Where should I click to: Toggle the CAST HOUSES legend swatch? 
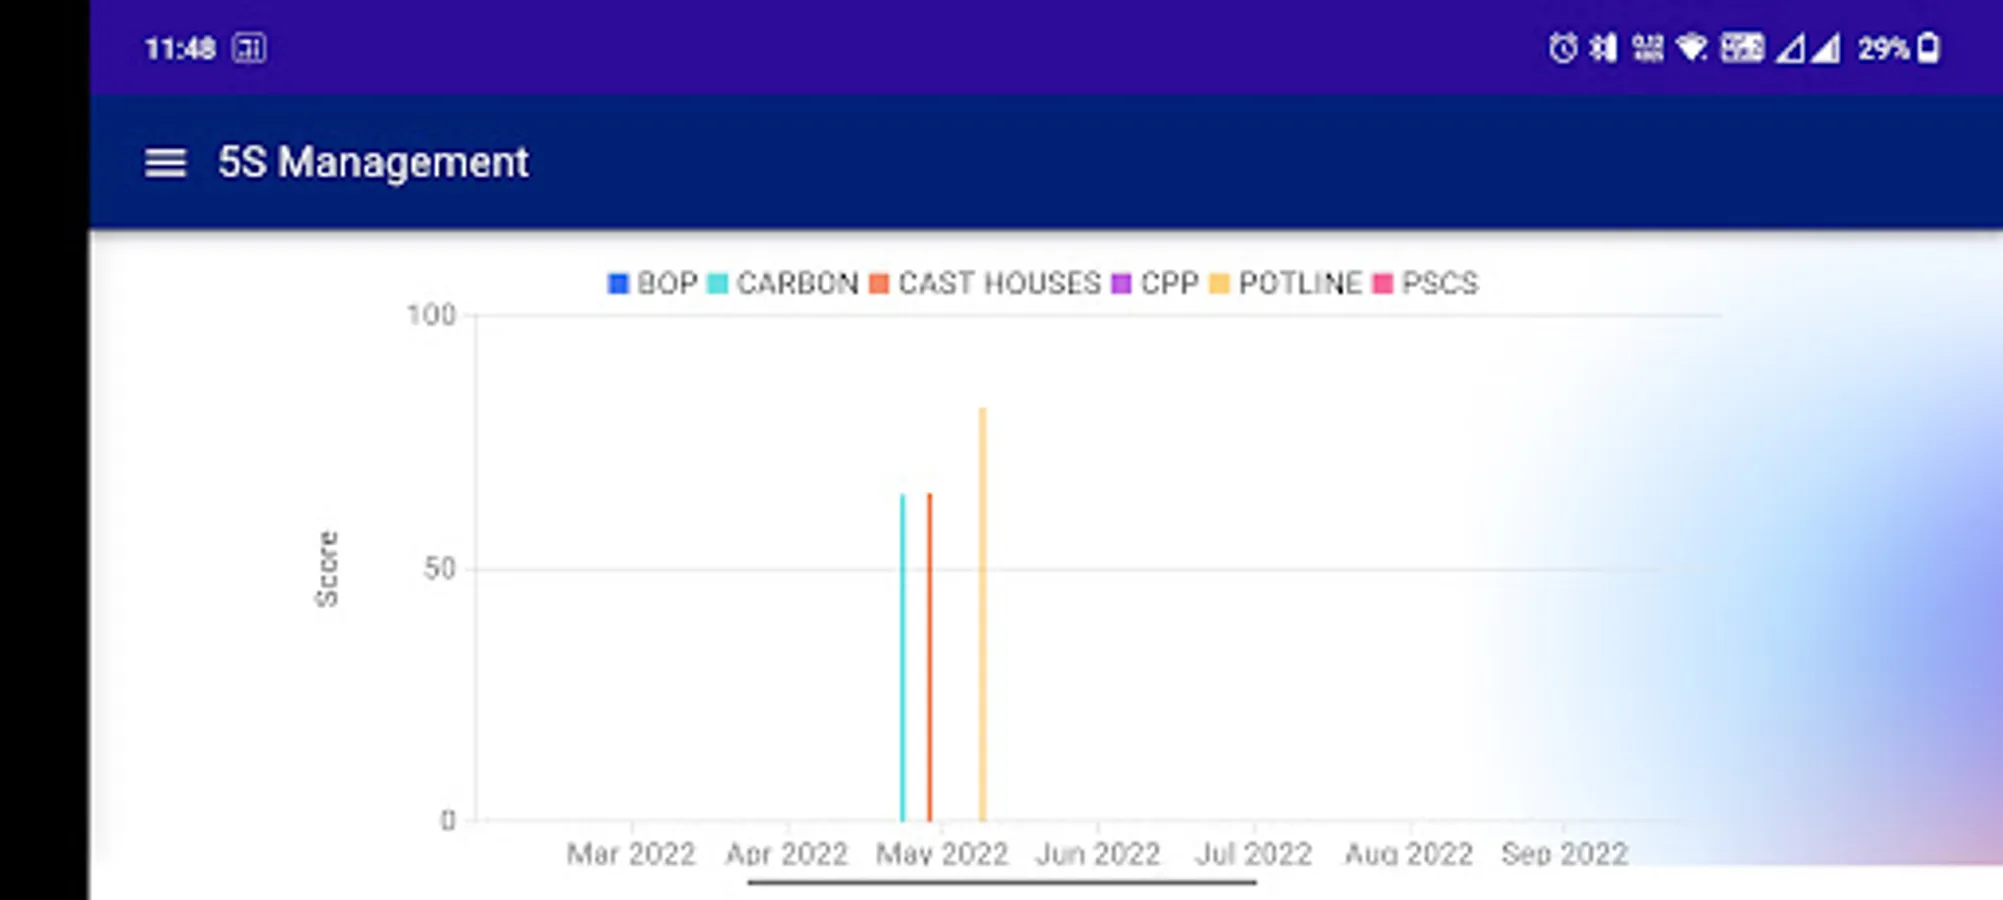pos(879,284)
